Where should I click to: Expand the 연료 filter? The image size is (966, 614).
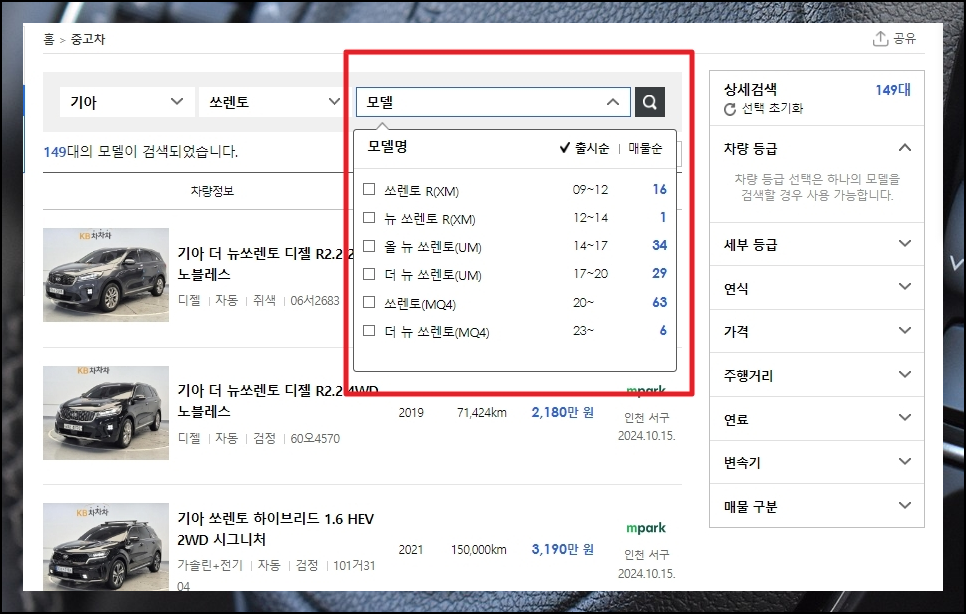click(x=817, y=419)
